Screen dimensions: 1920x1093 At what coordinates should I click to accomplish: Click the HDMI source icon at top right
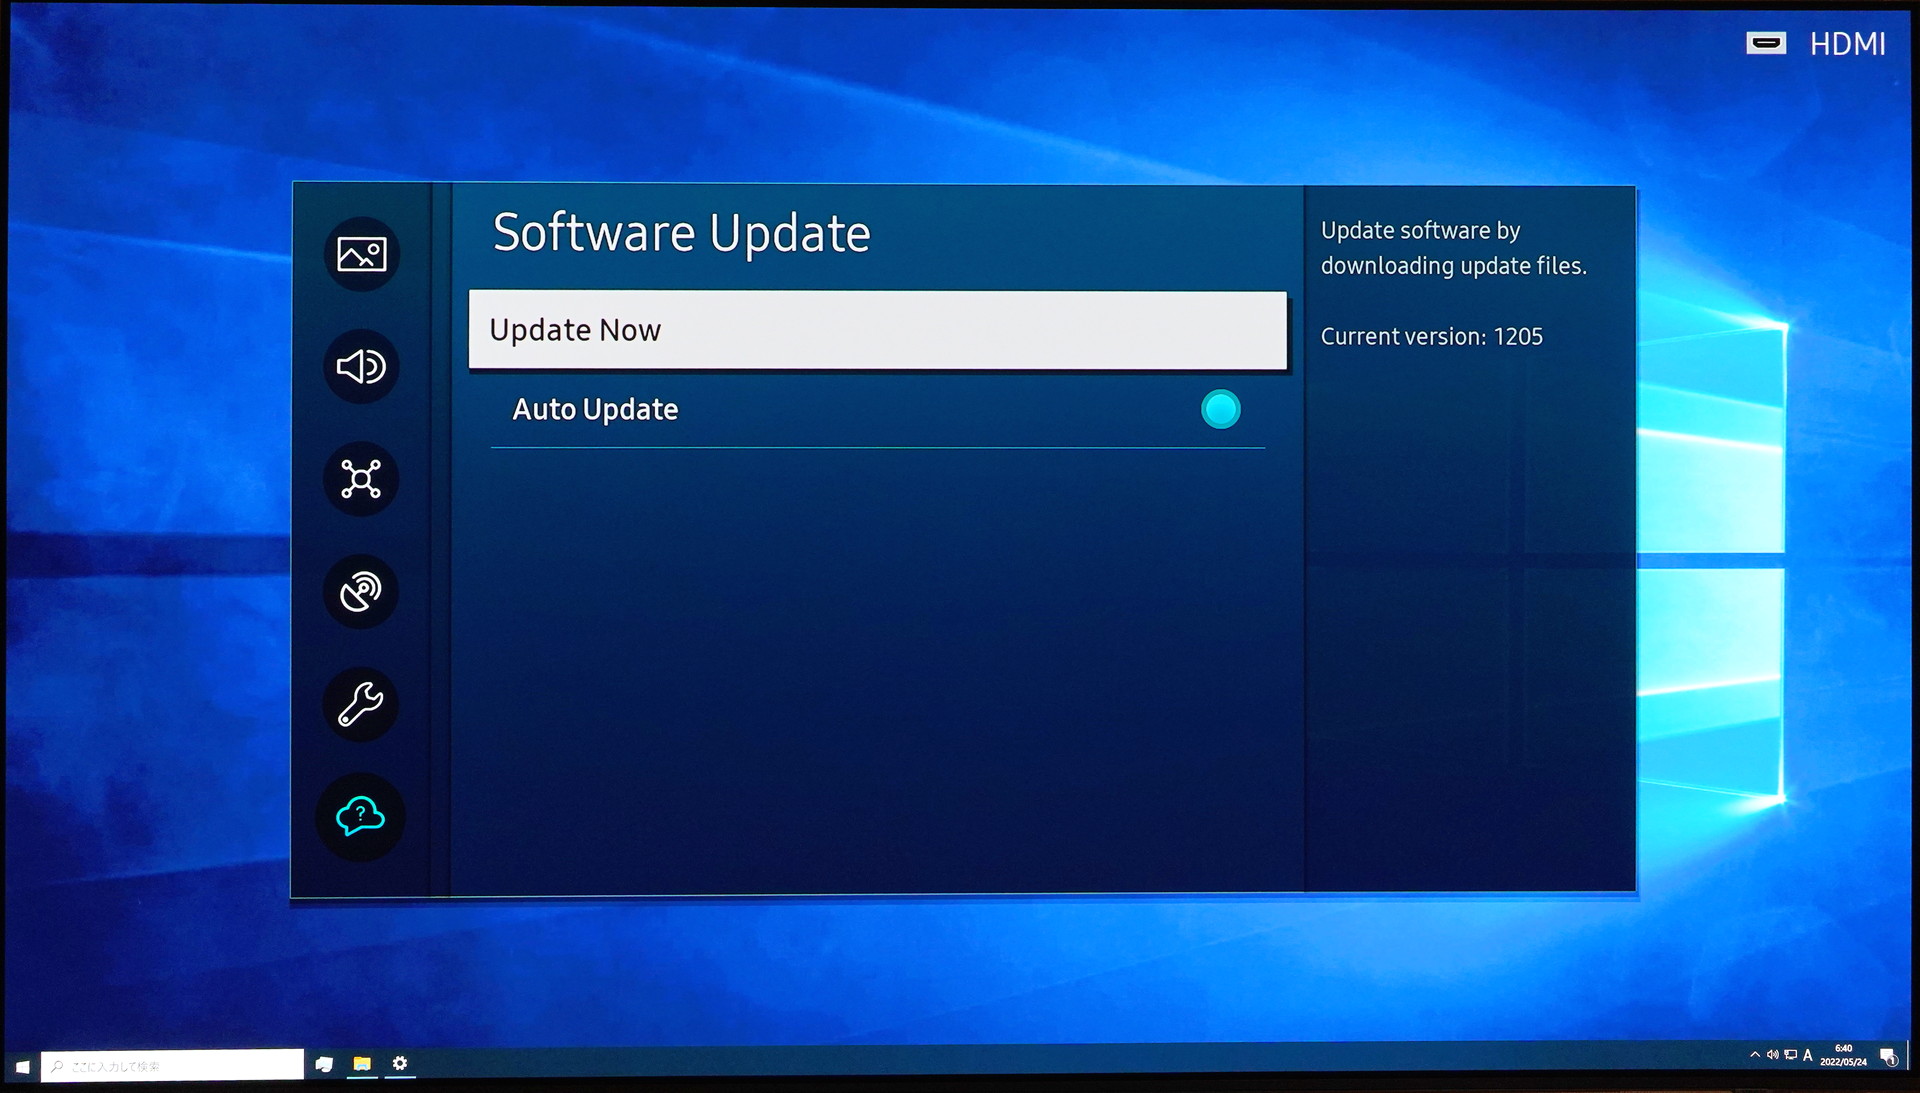[1766, 43]
